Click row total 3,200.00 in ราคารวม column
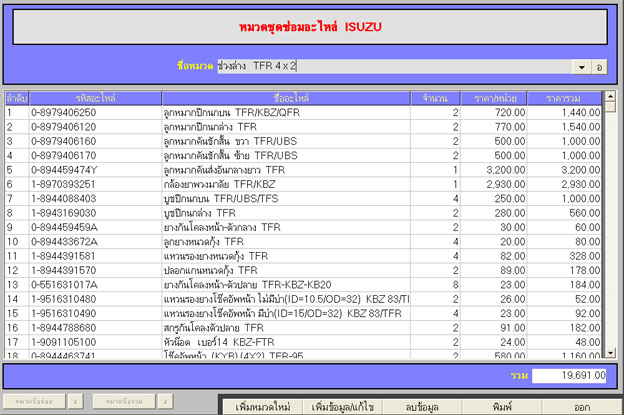Screen dimensions: 624x415 pyautogui.click(x=581, y=170)
